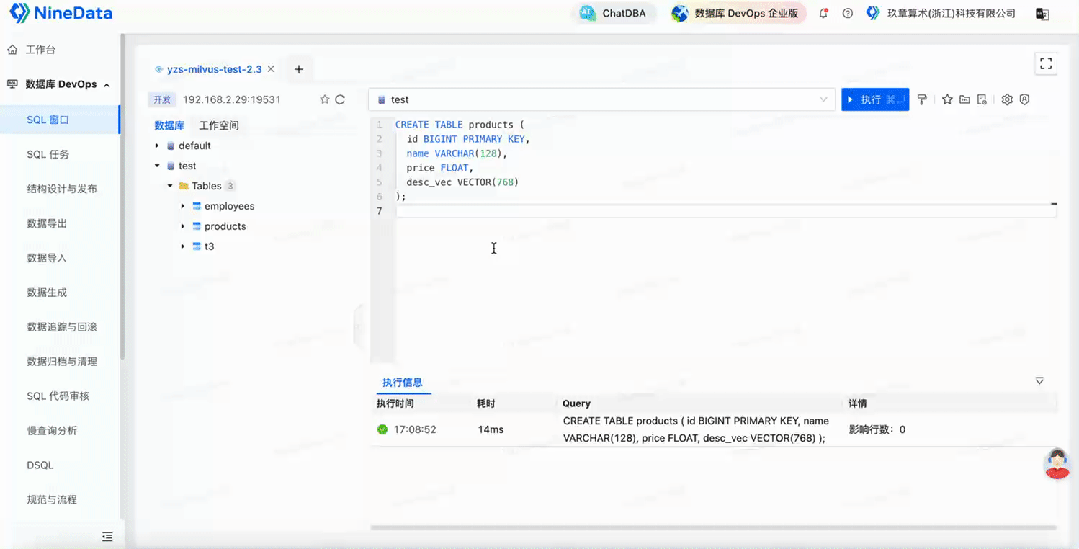Open SQL history icon
Viewport: 1079px width, 549px height.
982,100
